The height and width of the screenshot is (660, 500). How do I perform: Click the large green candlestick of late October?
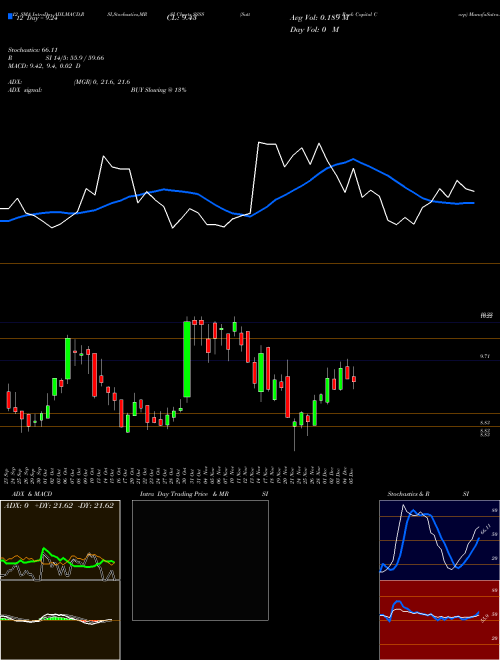(187, 359)
